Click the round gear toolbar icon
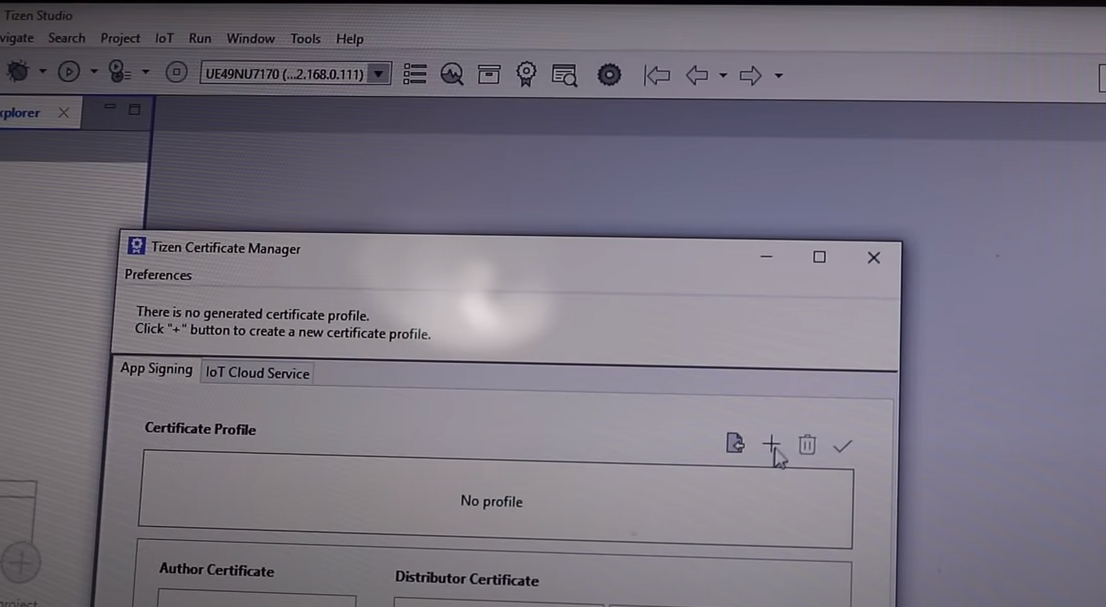1106x607 pixels. [609, 75]
